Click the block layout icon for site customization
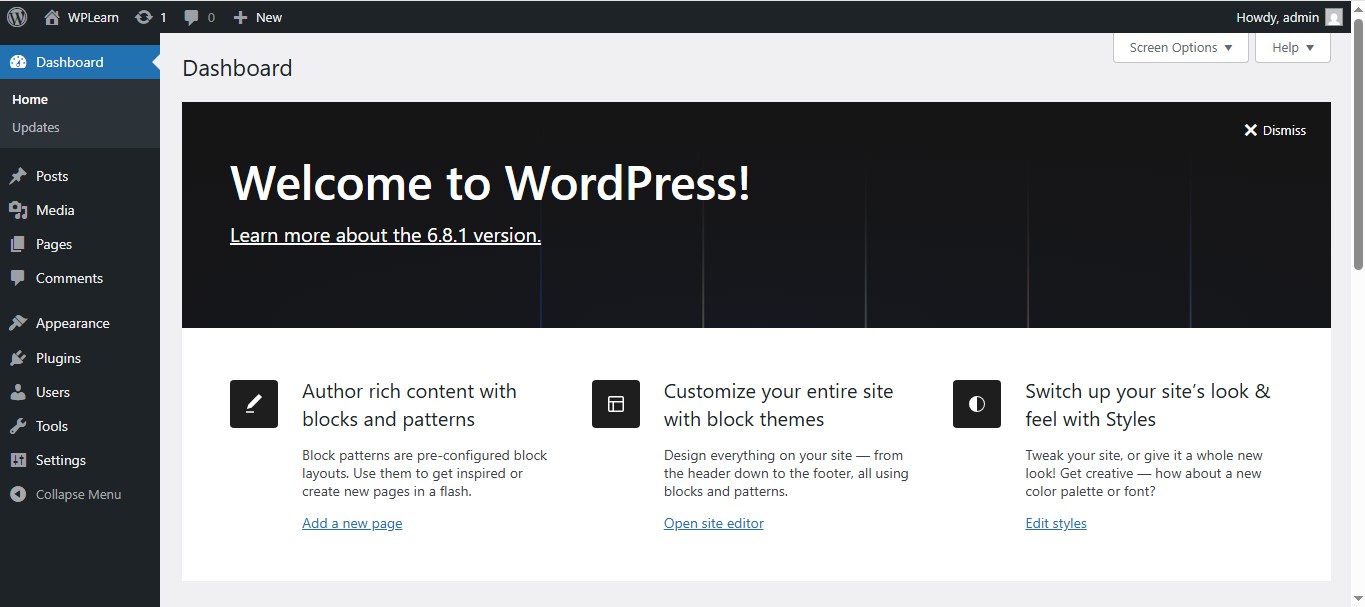This screenshot has height=607, width=1365. (x=616, y=404)
